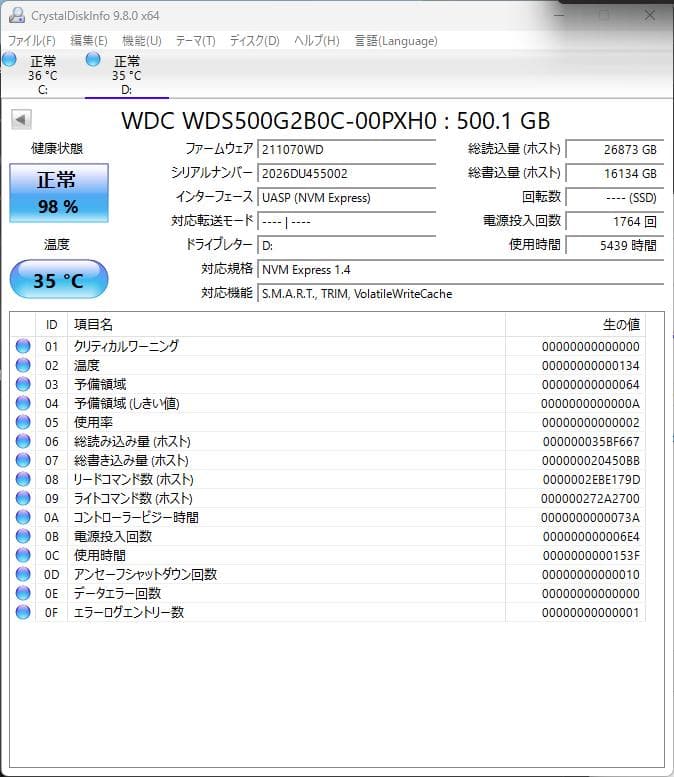Image resolution: width=674 pixels, height=777 pixels.
Task: Click the 35 °C temperature button
Action: (x=58, y=279)
